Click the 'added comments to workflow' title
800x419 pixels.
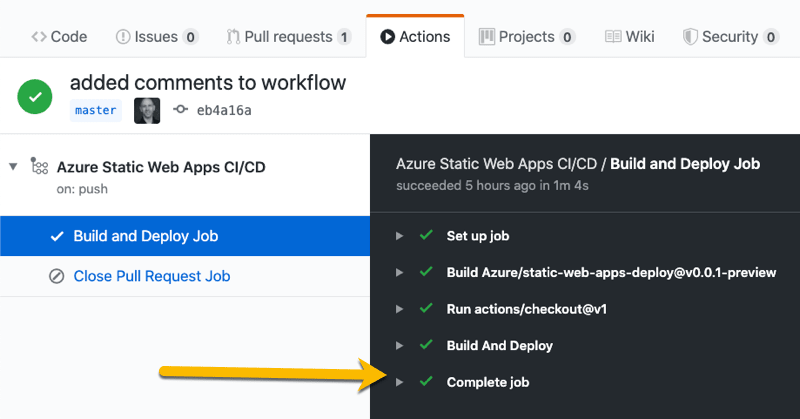tap(208, 83)
